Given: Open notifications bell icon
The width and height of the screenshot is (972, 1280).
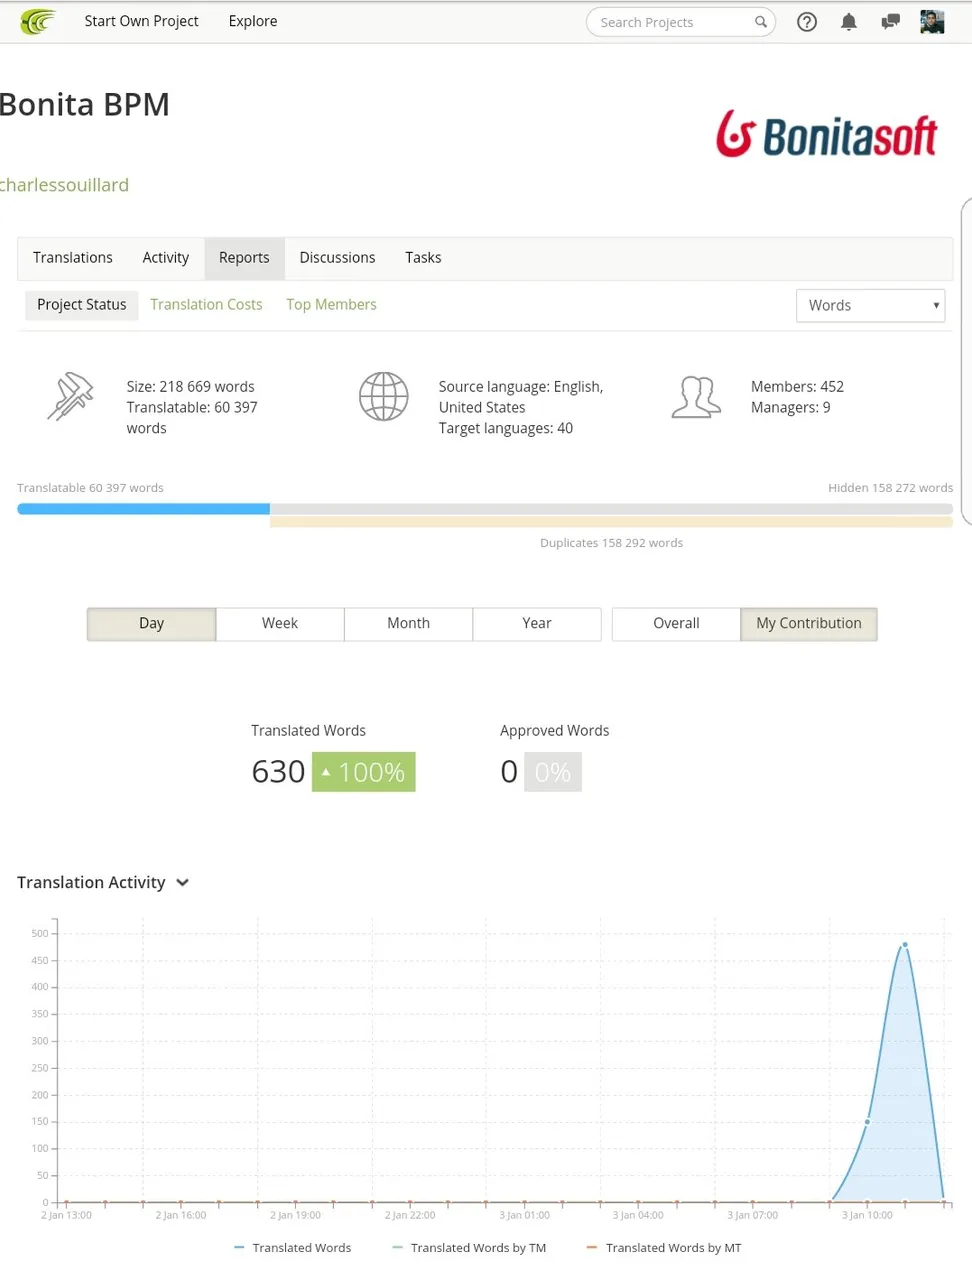Looking at the screenshot, I should coord(849,22).
